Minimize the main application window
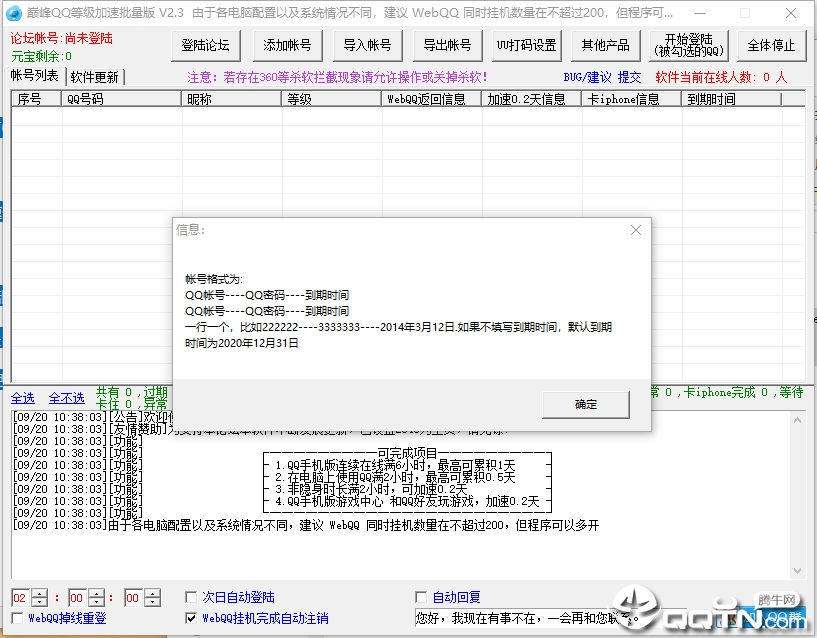 [699, 13]
